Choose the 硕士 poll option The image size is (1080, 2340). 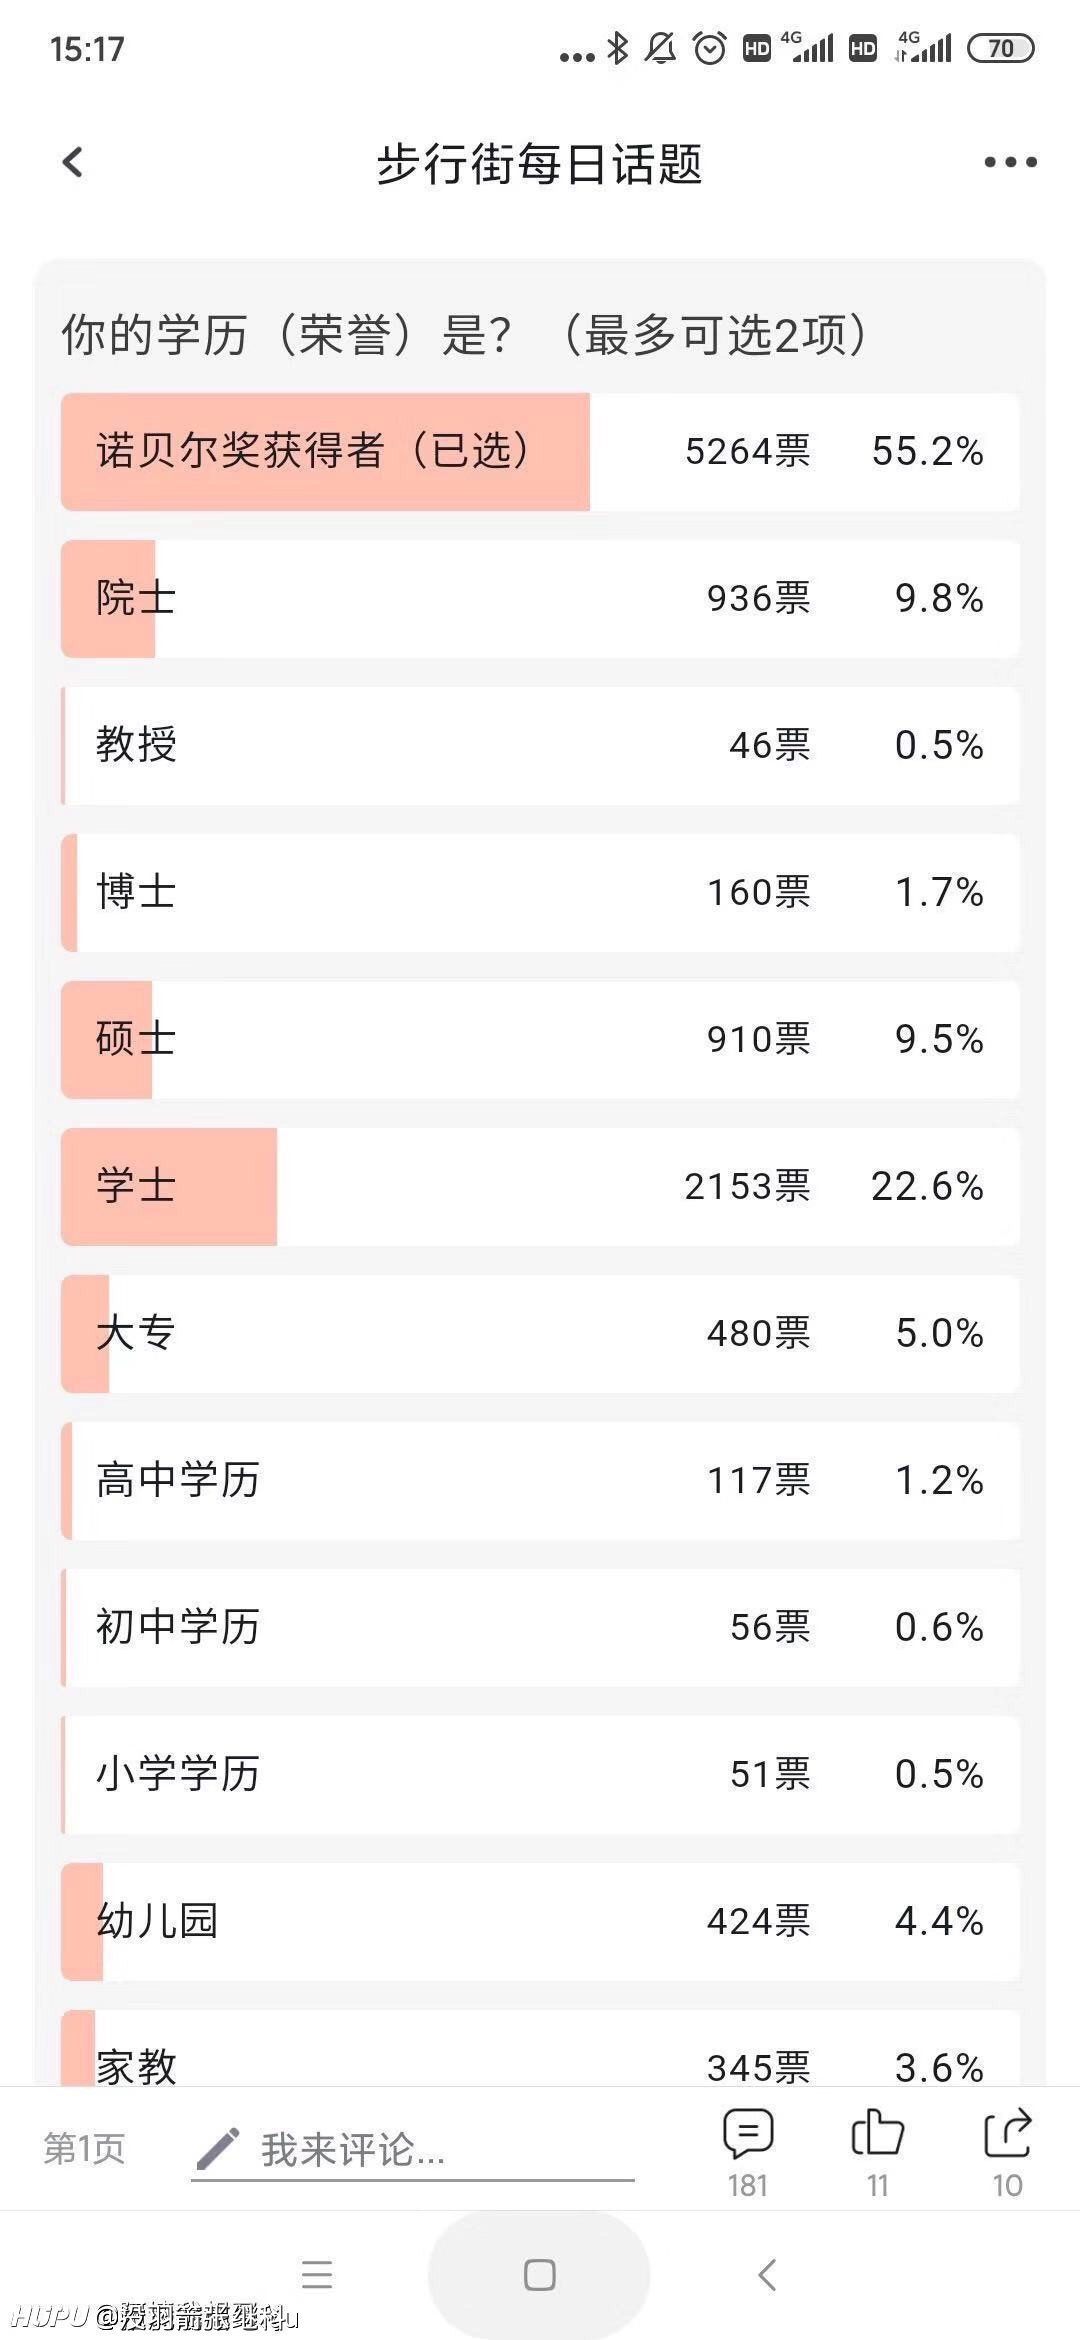(540, 1040)
